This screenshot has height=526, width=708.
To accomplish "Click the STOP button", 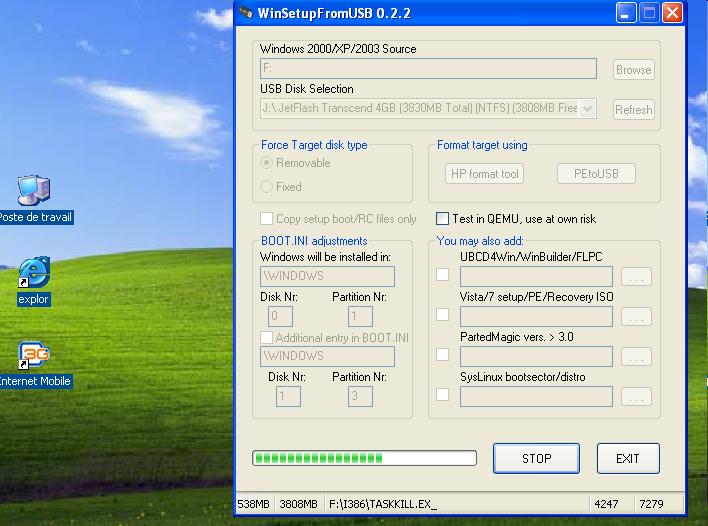I will point(536,458).
